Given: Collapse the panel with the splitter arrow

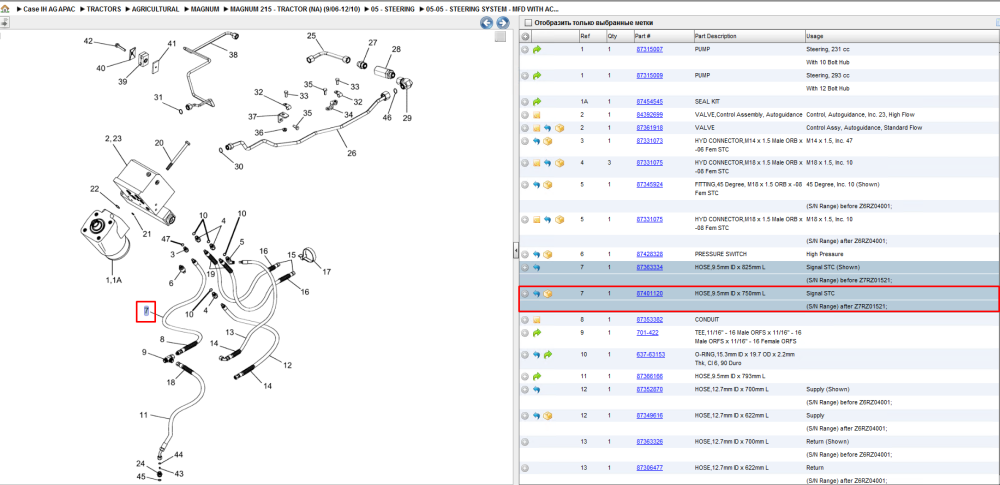Looking at the screenshot, I should coord(516,251).
